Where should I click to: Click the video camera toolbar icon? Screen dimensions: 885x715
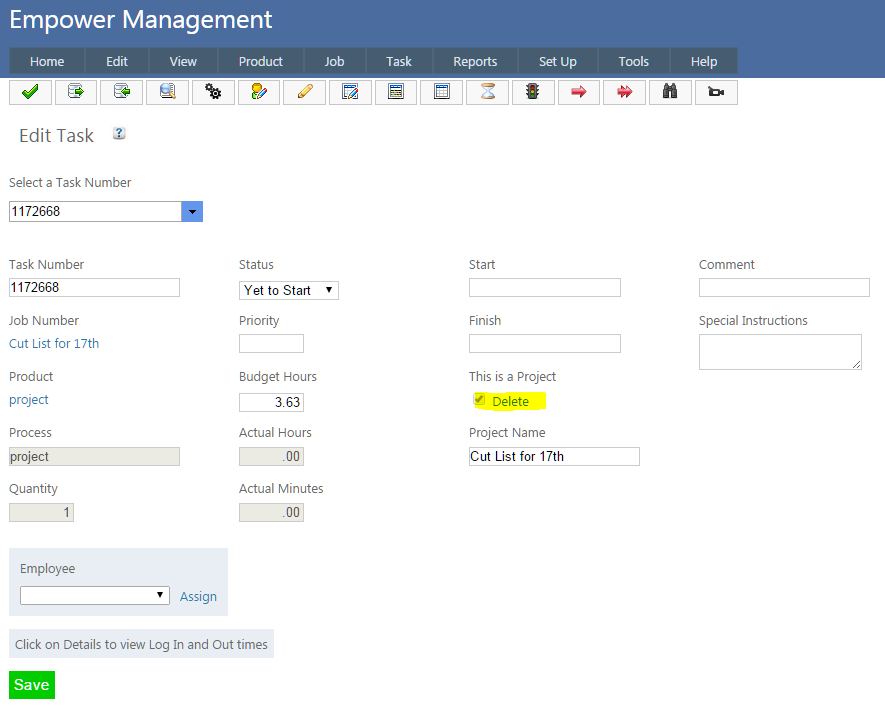[716, 92]
